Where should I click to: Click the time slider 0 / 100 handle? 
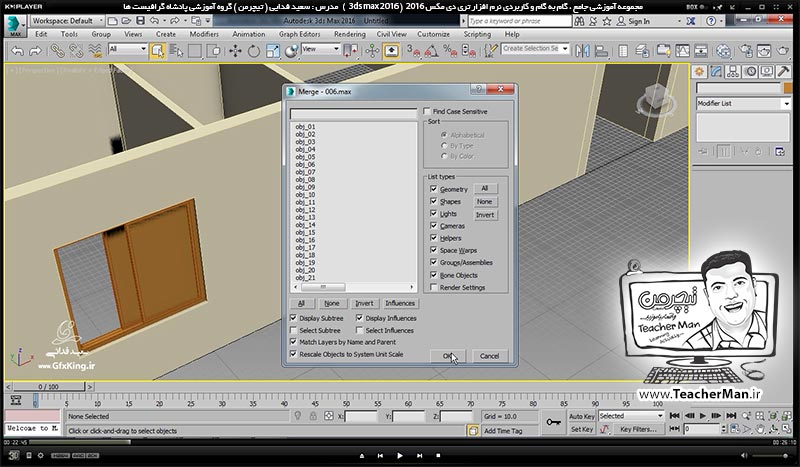coord(48,387)
